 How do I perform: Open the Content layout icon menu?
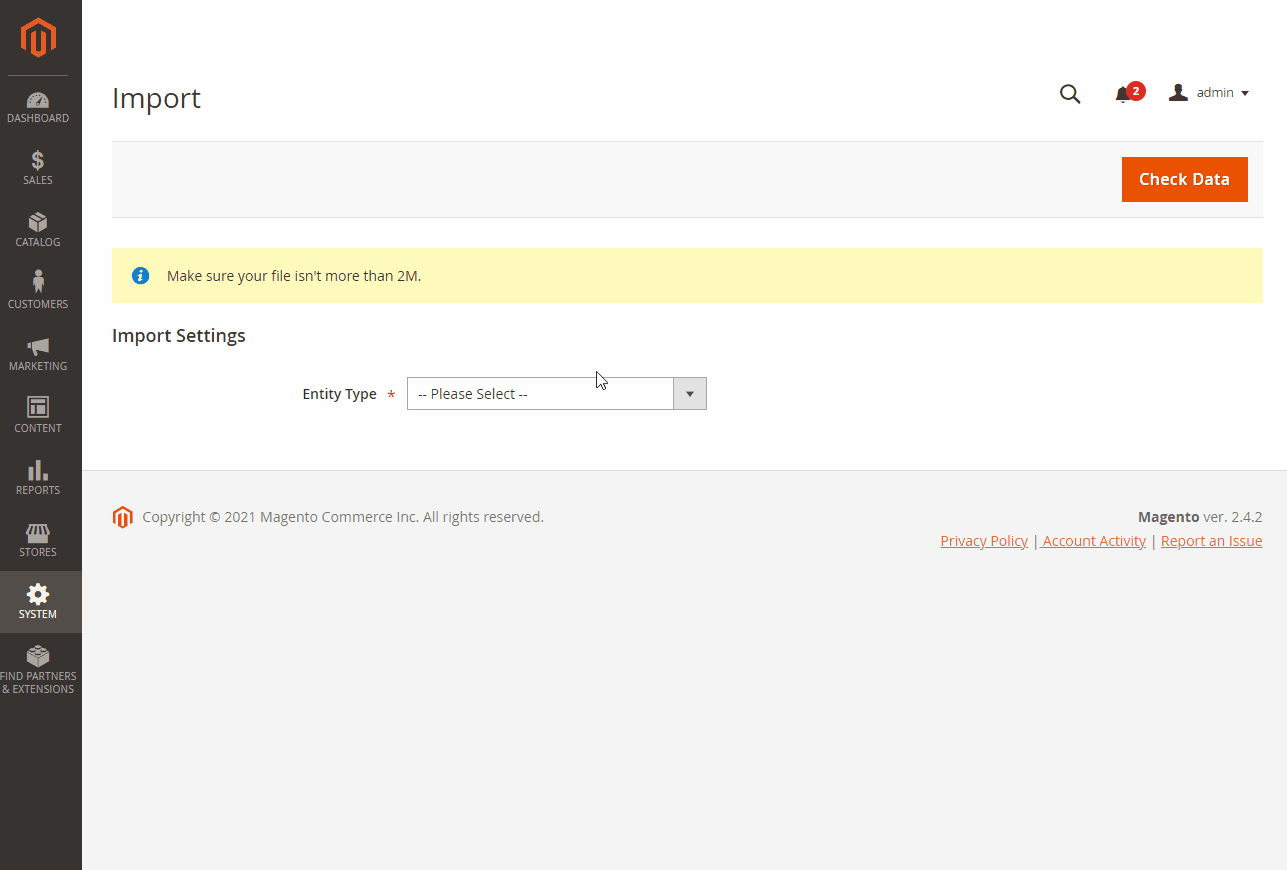click(38, 416)
